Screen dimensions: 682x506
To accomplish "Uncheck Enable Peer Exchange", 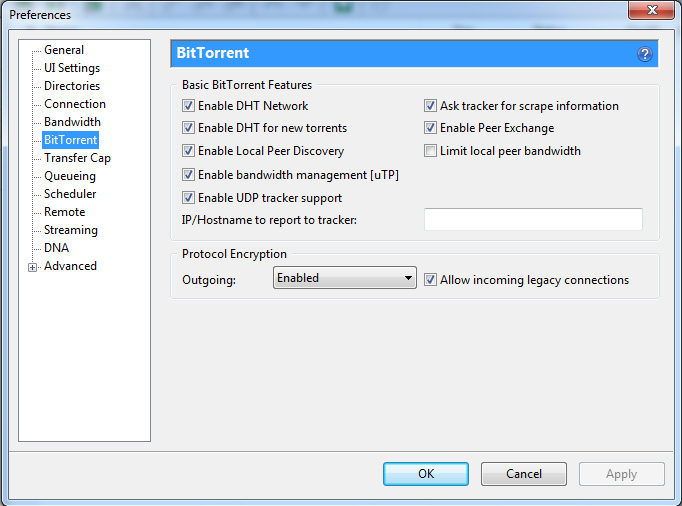I will [430, 127].
